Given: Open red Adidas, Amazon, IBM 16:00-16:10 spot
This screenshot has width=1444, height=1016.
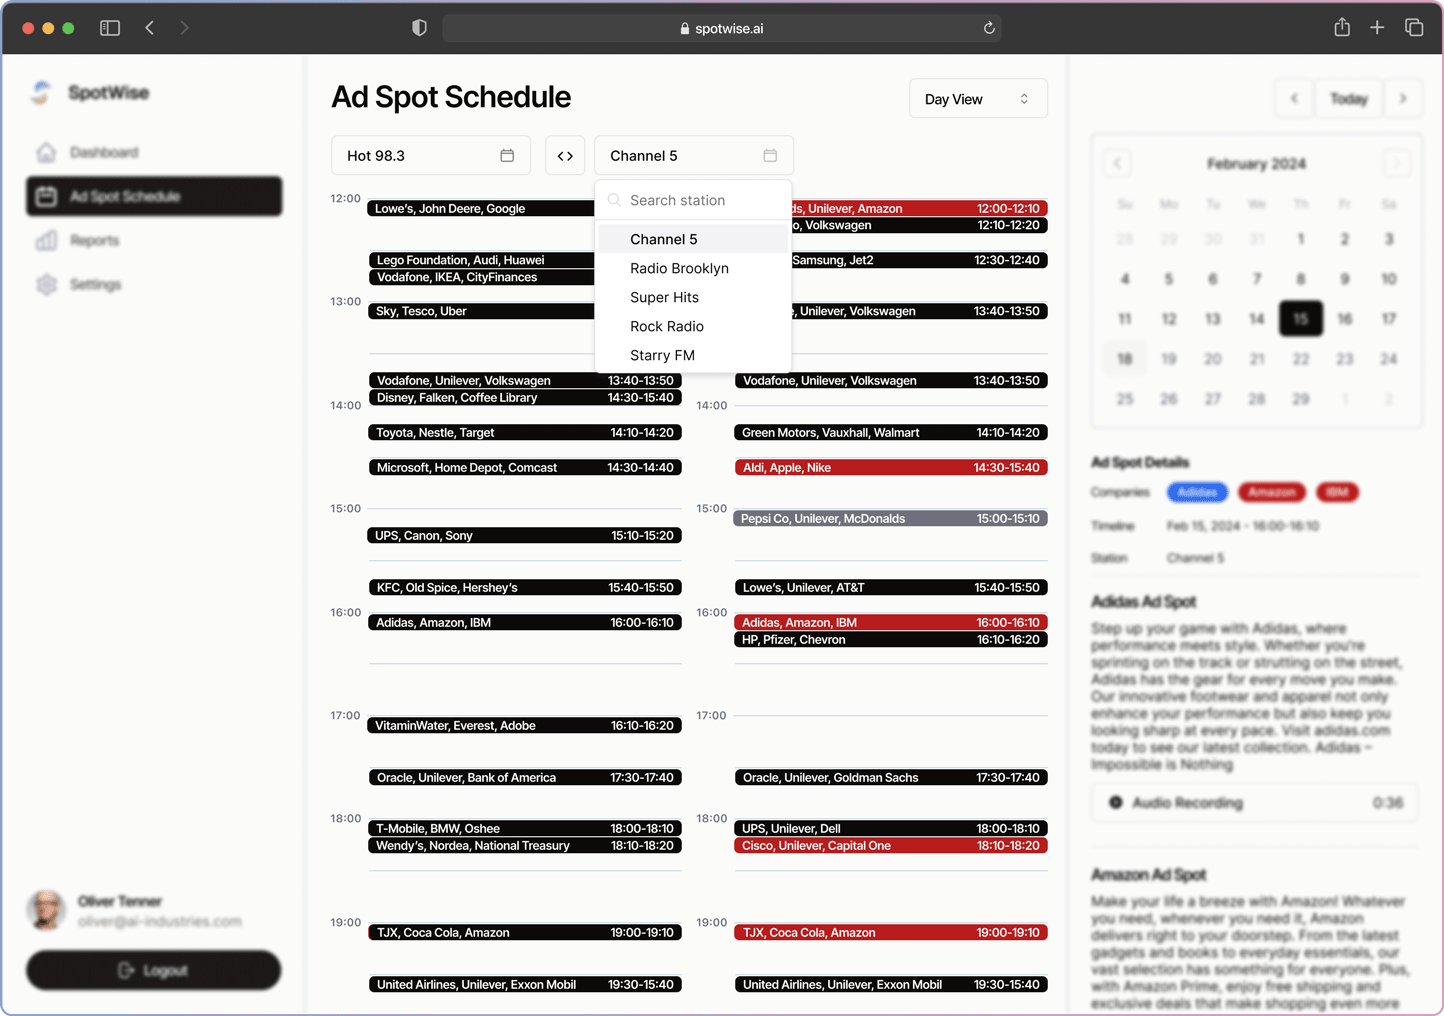Looking at the screenshot, I should (891, 622).
